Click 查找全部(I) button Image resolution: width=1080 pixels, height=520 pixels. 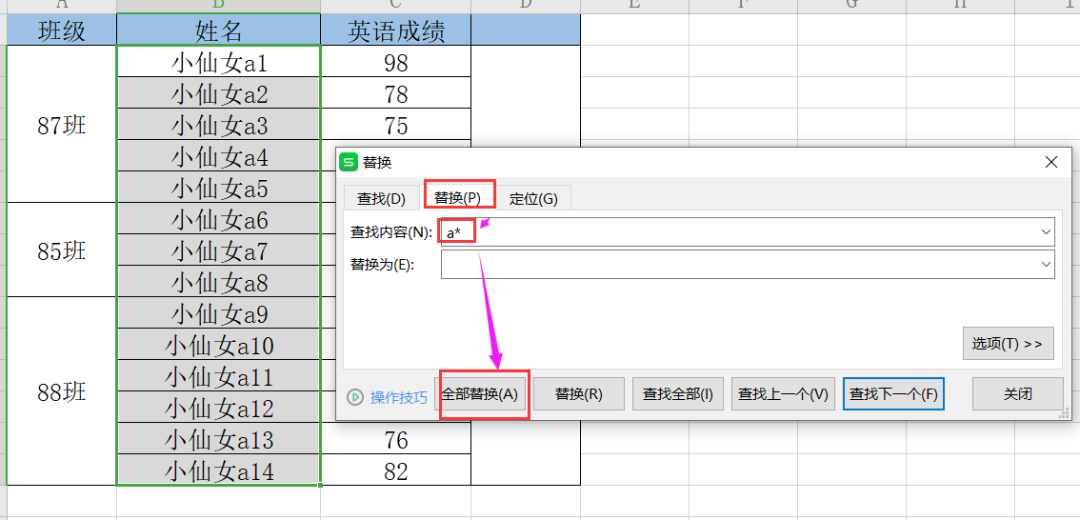click(677, 394)
